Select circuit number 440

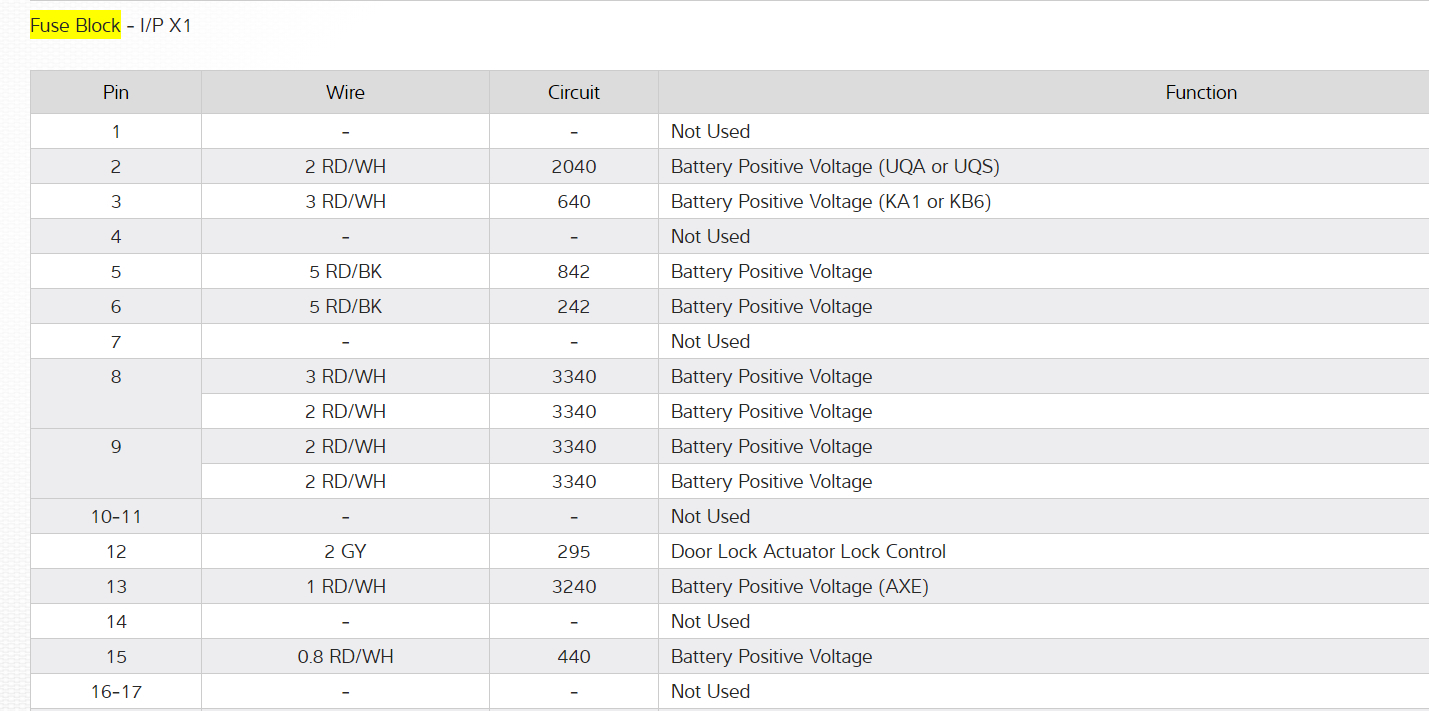tap(574, 657)
